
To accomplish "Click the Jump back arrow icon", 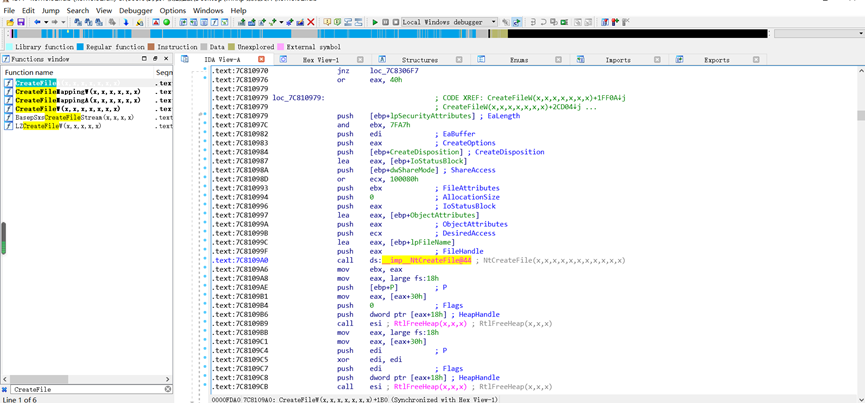I will coord(38,22).
